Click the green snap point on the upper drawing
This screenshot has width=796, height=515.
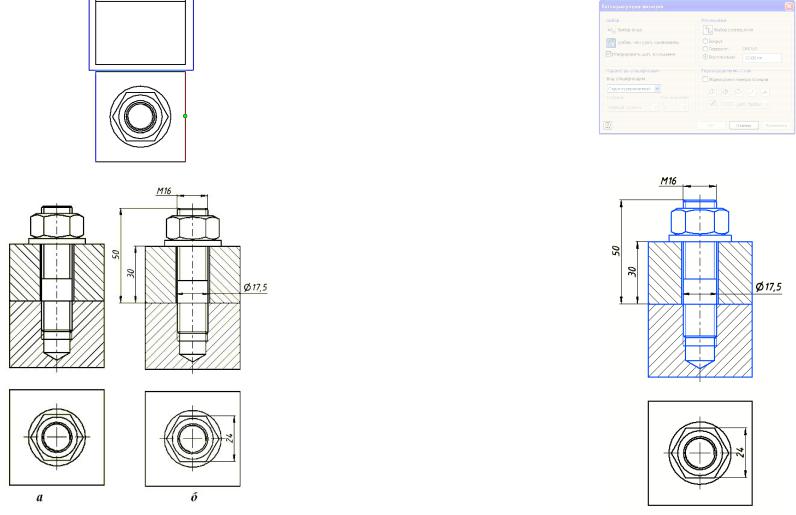(x=185, y=116)
